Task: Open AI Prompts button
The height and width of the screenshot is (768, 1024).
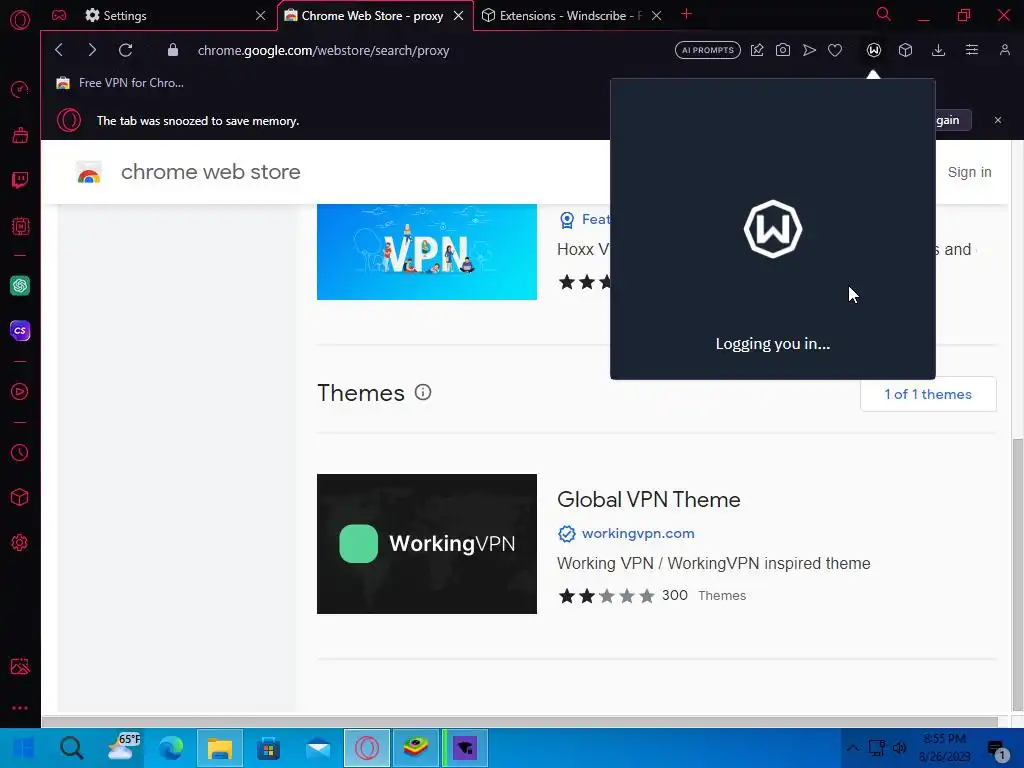Action: [707, 50]
